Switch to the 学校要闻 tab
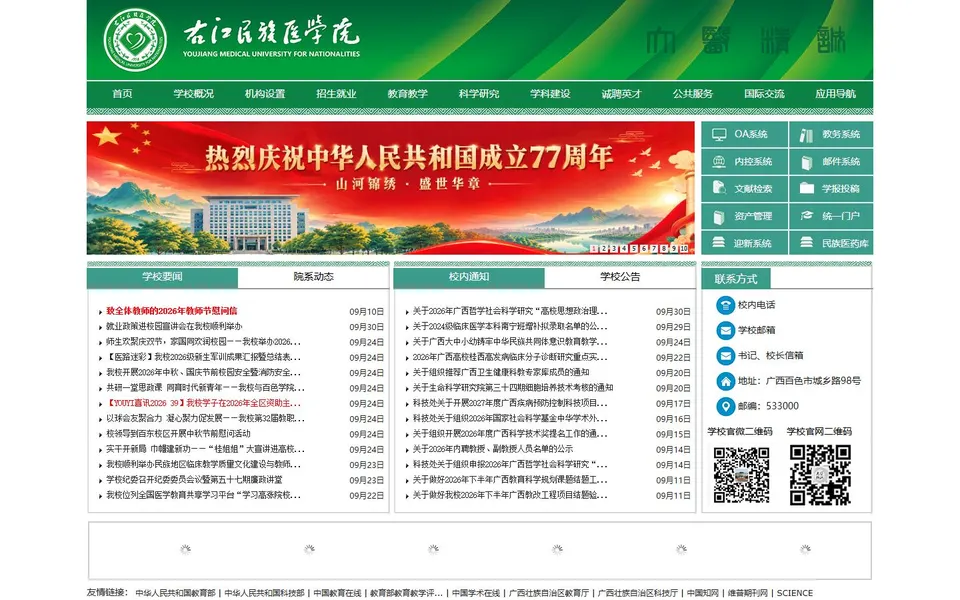The image size is (960, 600). 162,277
